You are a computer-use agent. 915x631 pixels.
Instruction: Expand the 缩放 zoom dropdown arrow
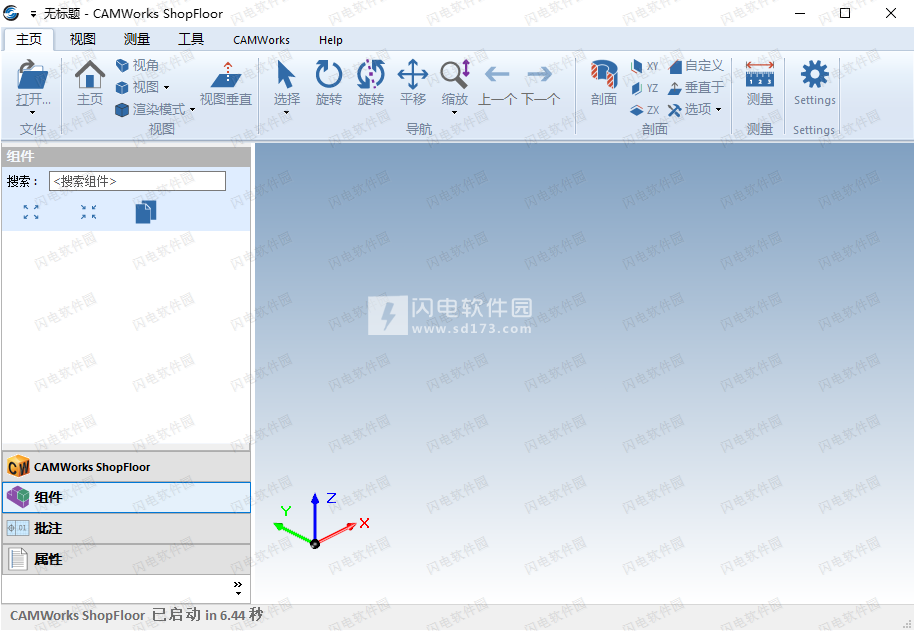click(455, 113)
